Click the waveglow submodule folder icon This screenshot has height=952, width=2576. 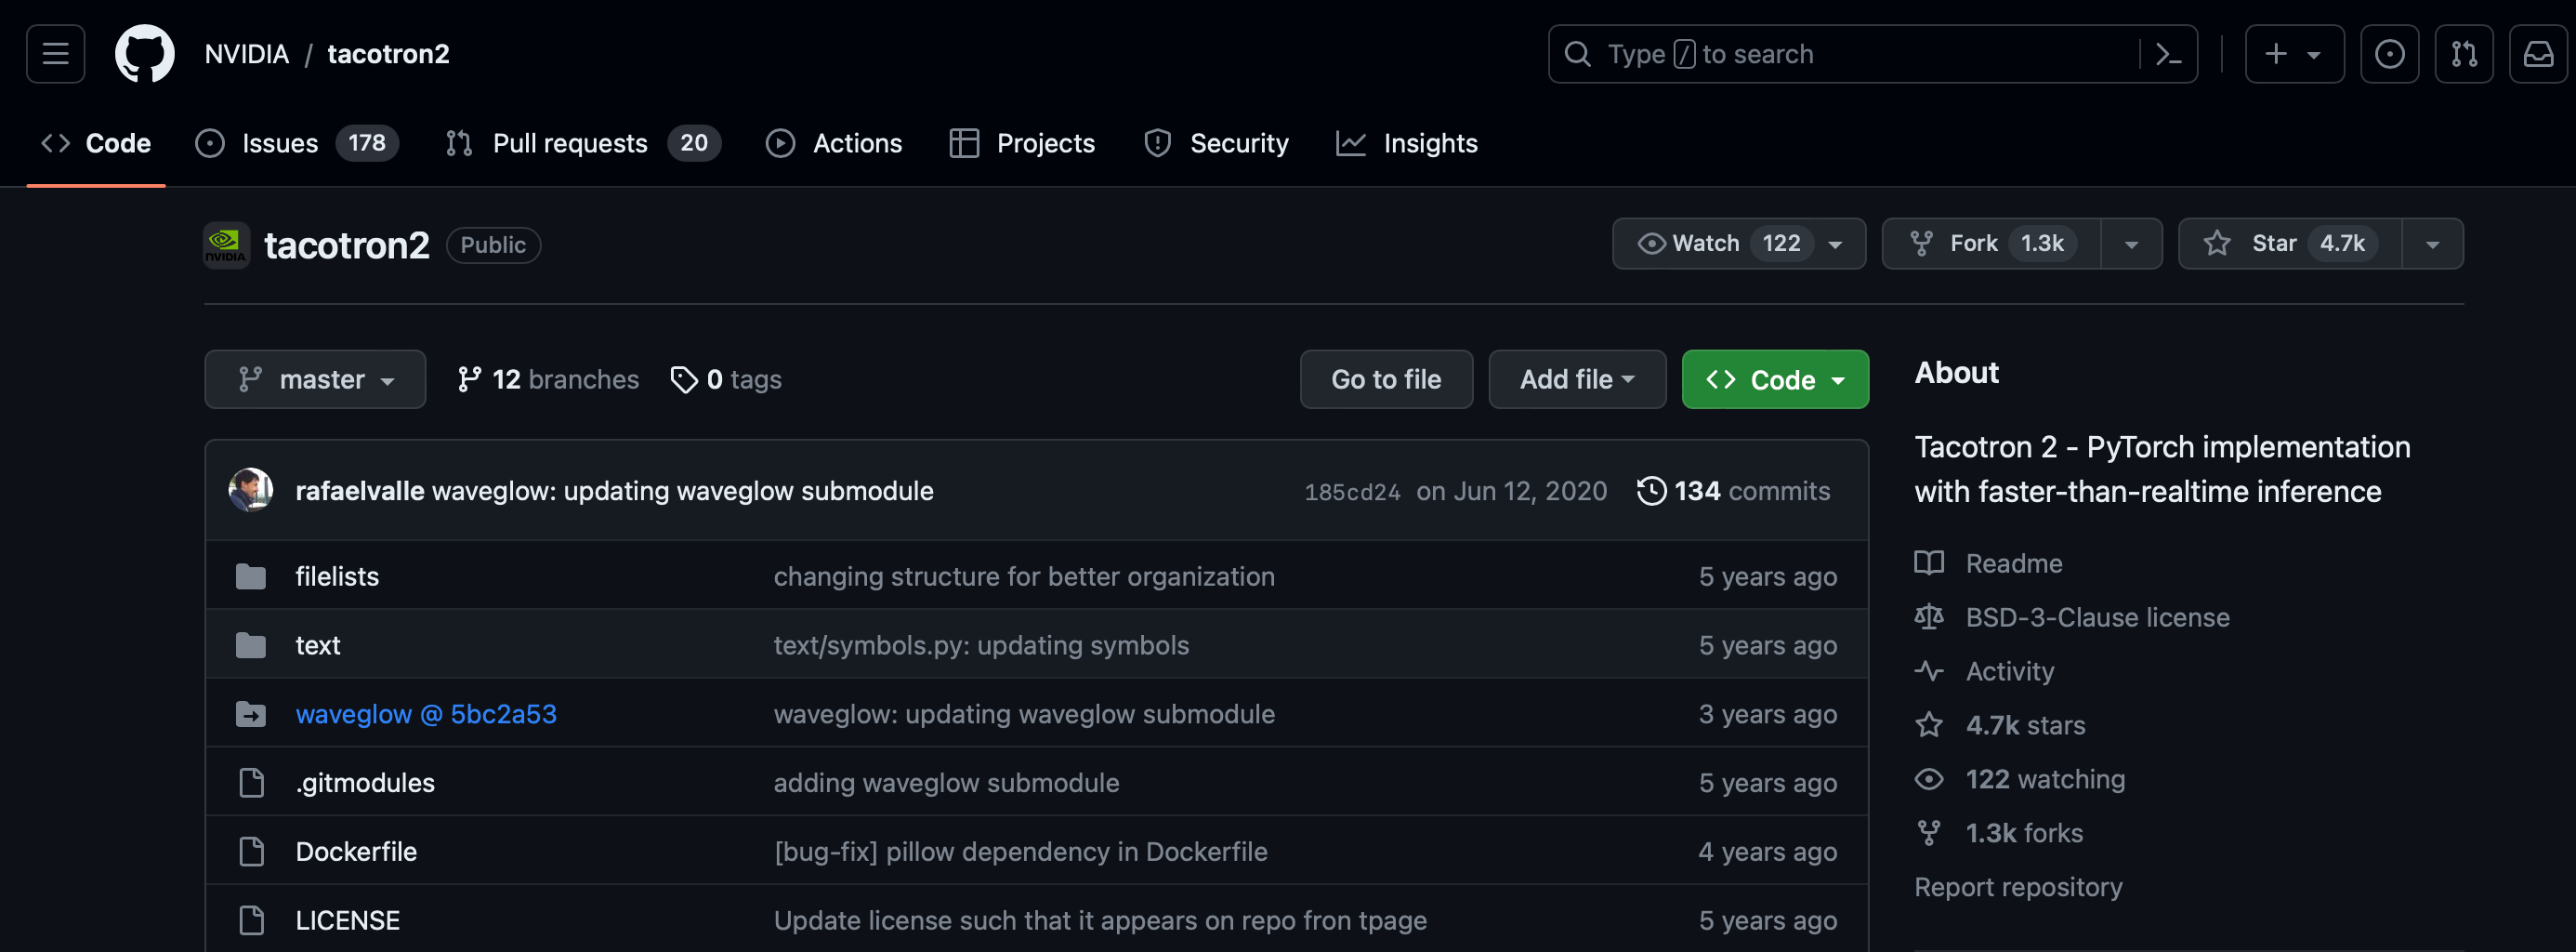click(250, 714)
